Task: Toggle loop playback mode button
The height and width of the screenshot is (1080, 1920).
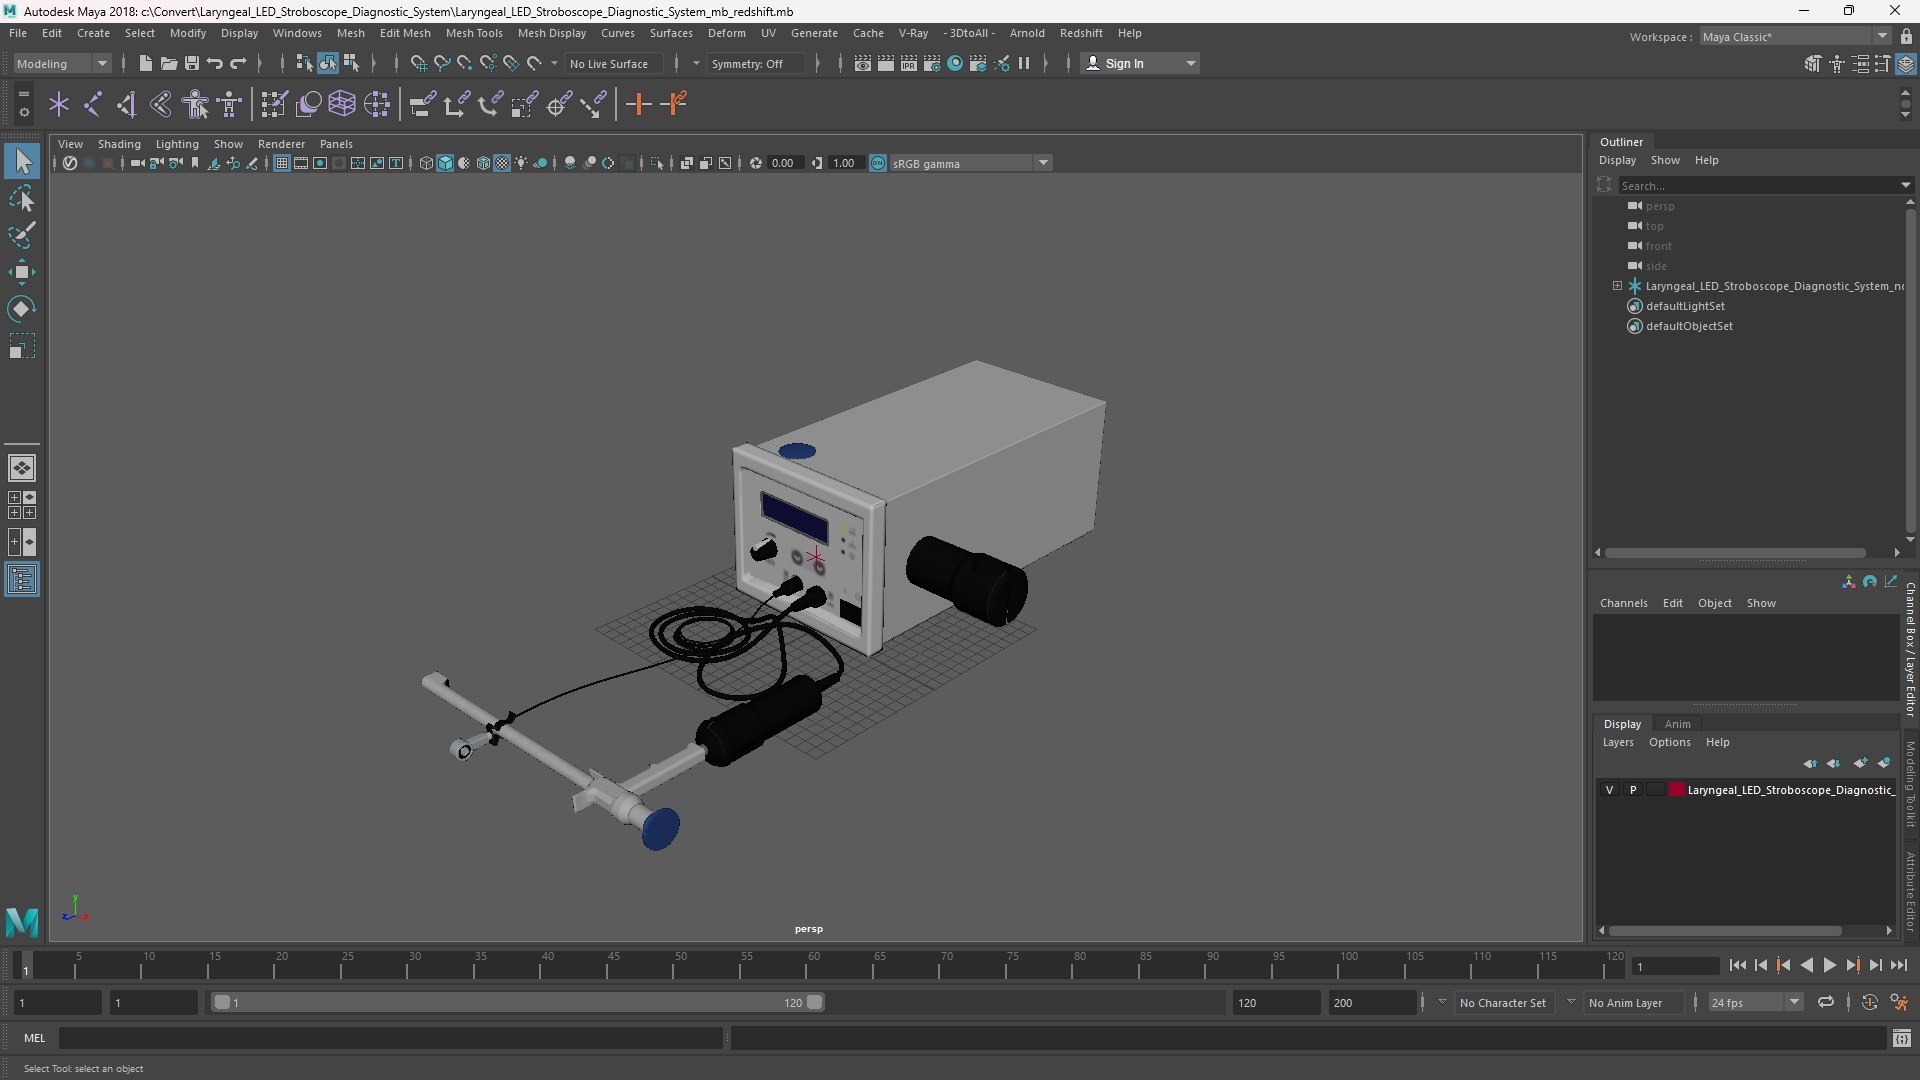Action: (1826, 1002)
